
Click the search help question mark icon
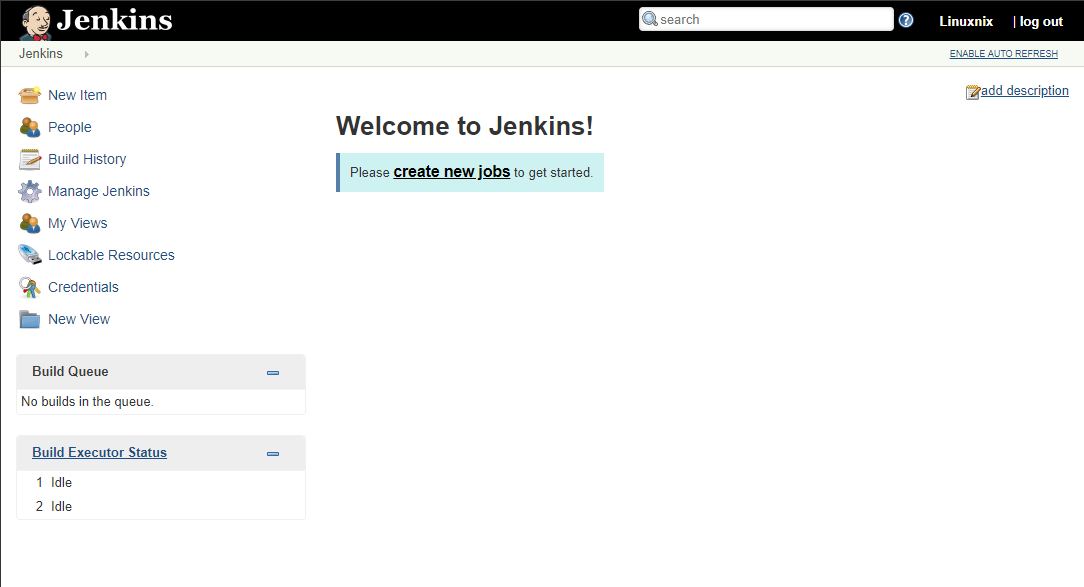[906, 20]
